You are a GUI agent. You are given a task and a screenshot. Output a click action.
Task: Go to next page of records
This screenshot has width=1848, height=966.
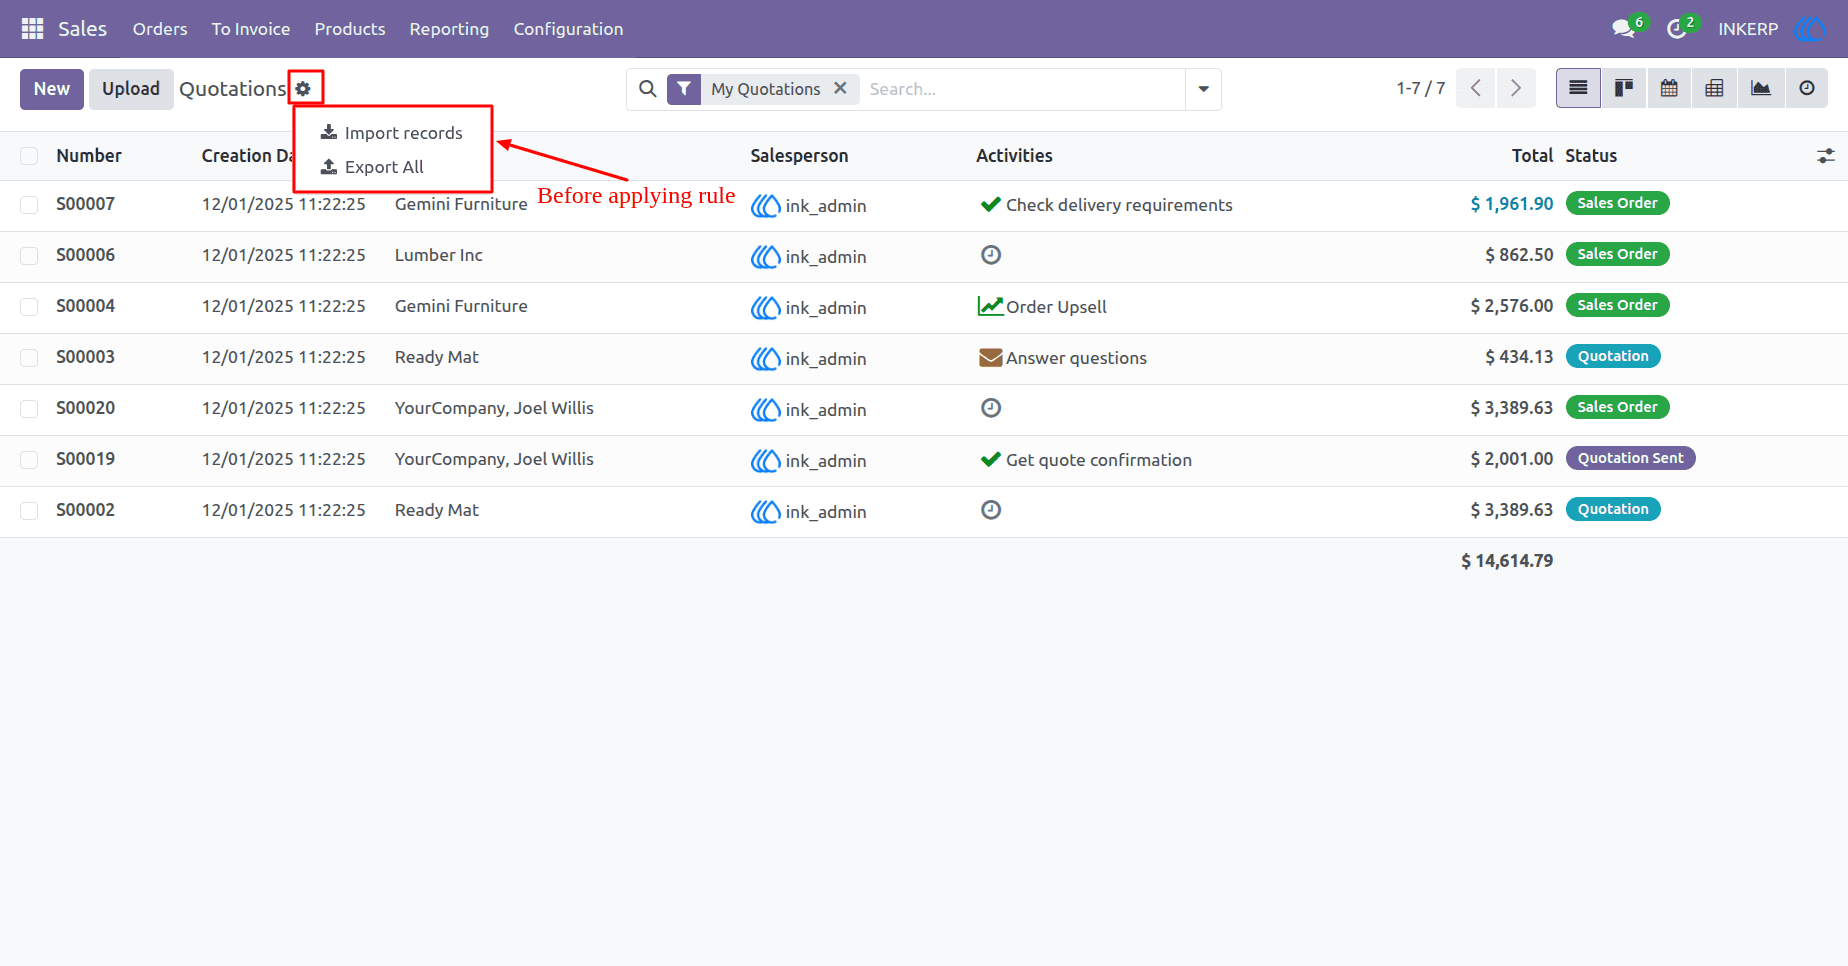point(1516,88)
